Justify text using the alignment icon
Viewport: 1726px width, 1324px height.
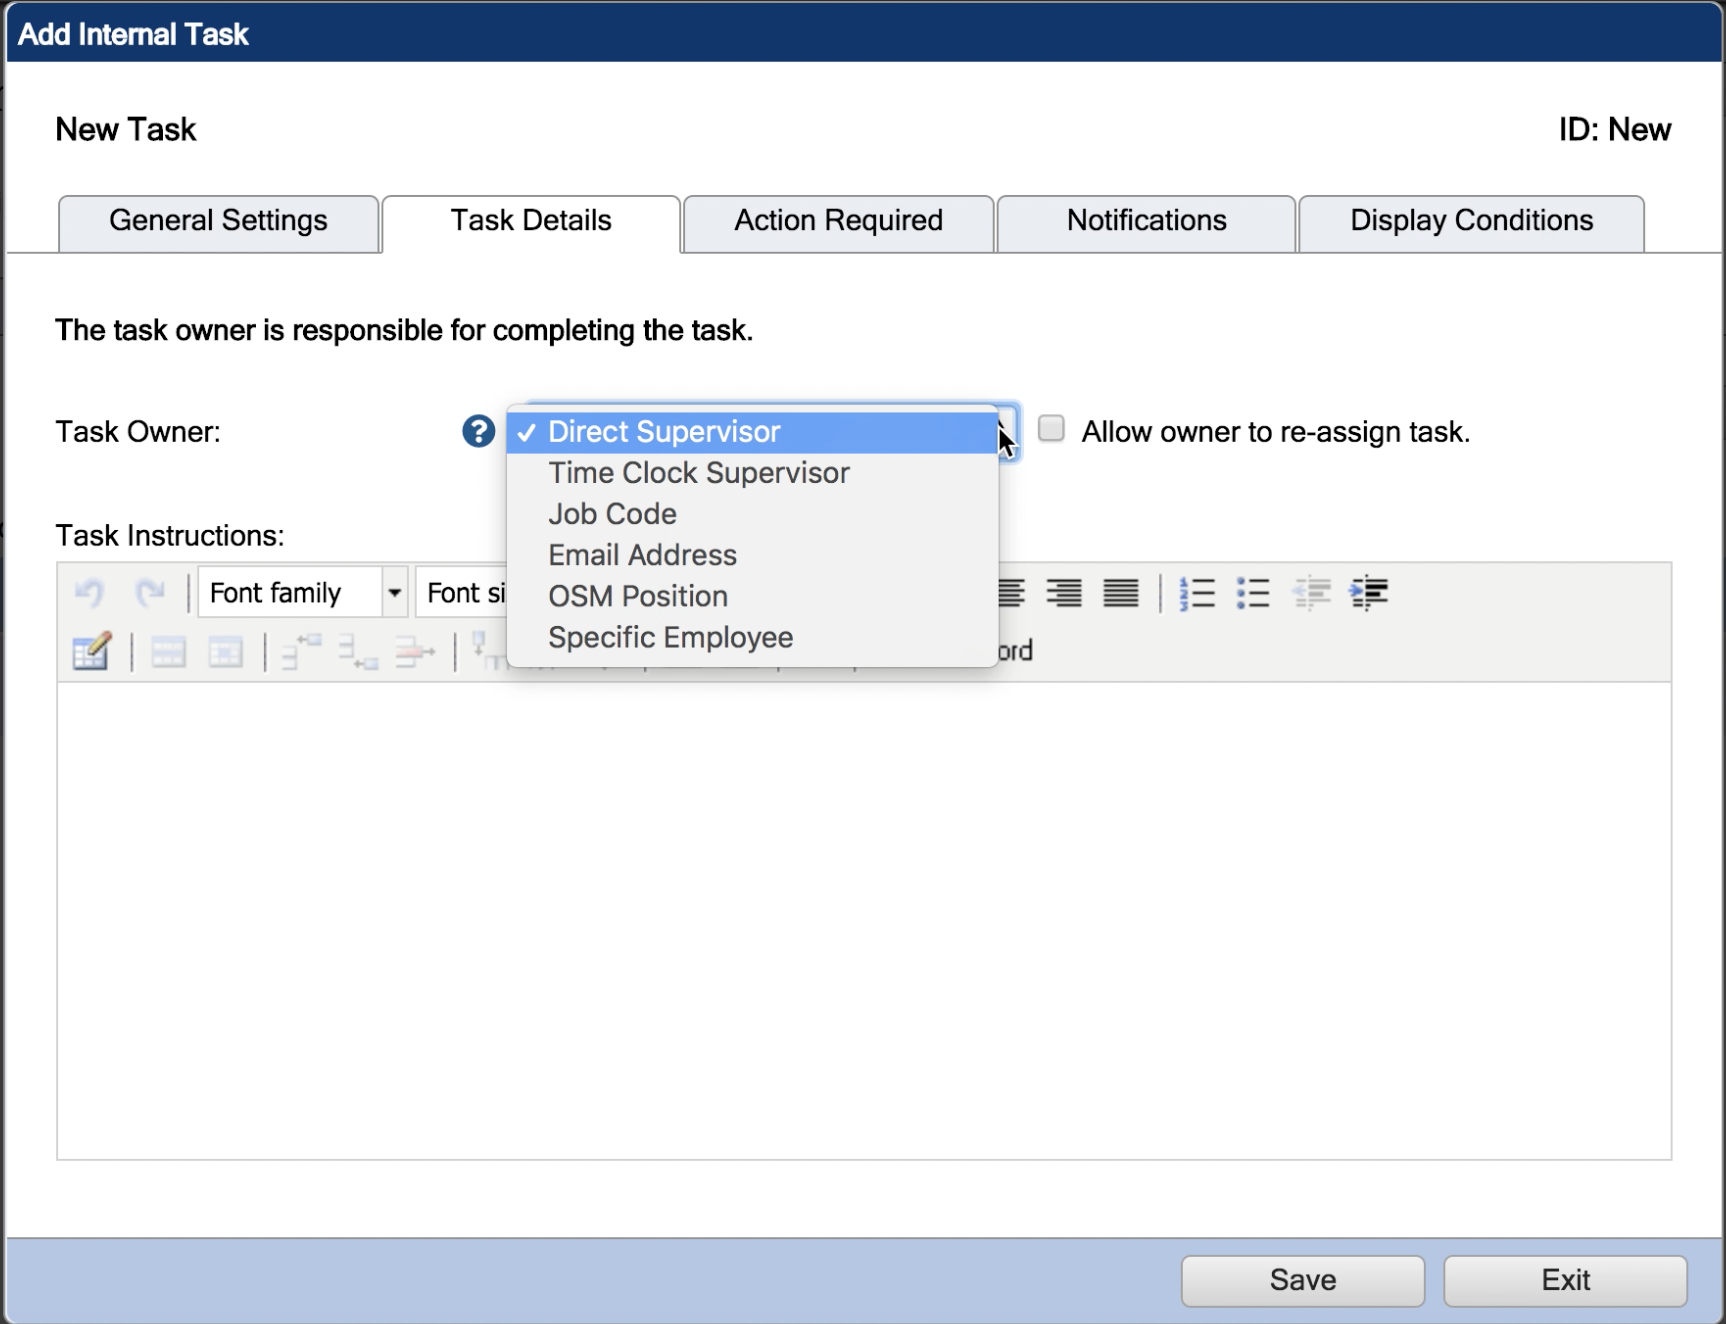coord(1120,592)
